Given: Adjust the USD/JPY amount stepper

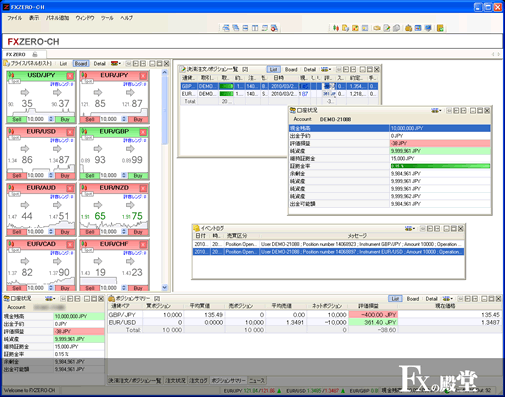Looking at the screenshot, I should (51, 119).
